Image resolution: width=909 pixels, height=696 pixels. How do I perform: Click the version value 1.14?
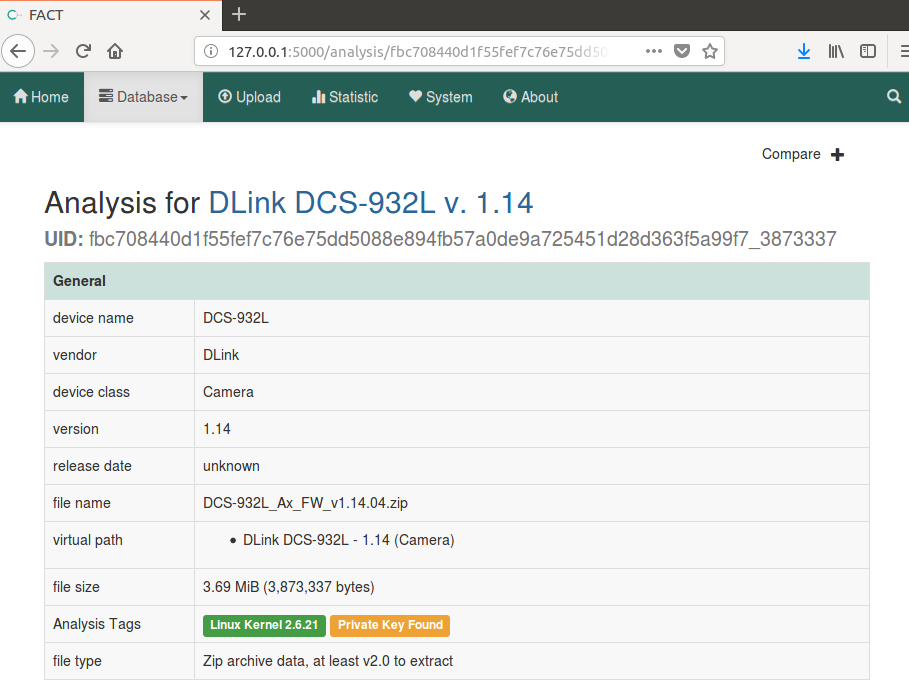[217, 429]
